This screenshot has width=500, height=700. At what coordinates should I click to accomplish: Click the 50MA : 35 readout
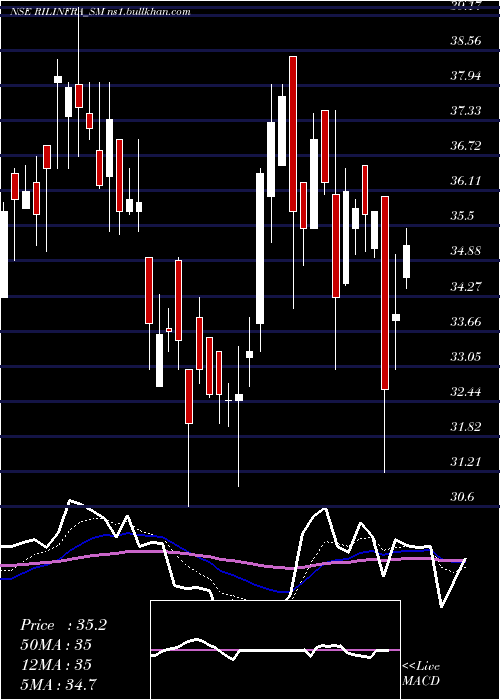56,645
